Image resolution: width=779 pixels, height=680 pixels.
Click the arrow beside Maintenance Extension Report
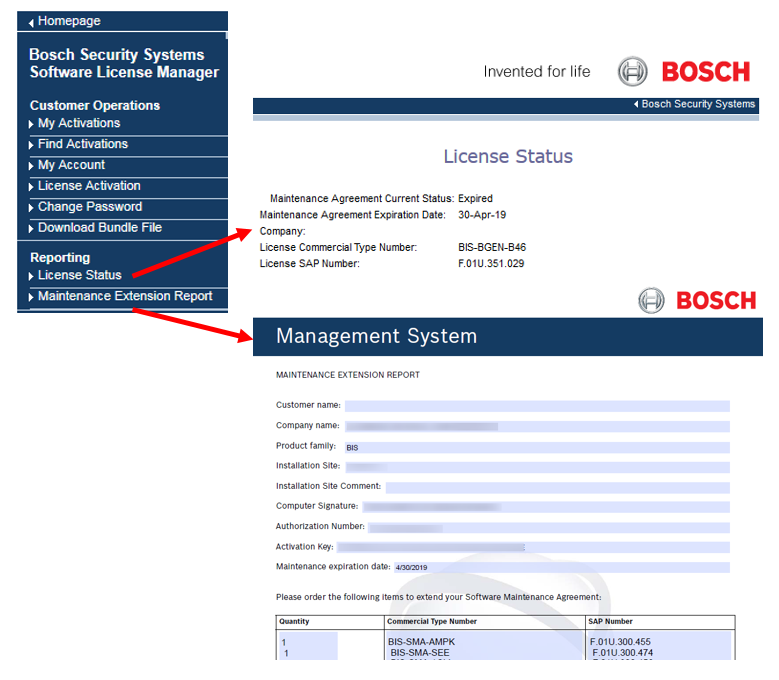click(x=31, y=297)
